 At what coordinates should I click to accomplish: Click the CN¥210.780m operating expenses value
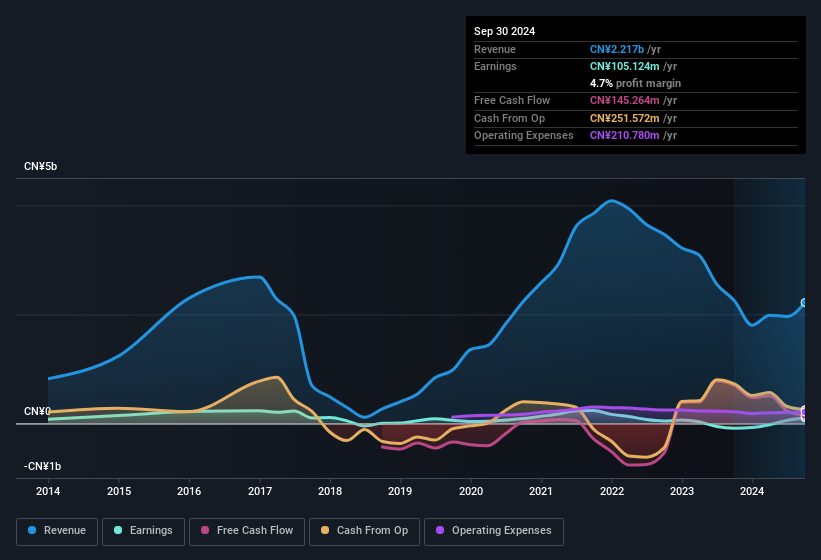coord(624,135)
